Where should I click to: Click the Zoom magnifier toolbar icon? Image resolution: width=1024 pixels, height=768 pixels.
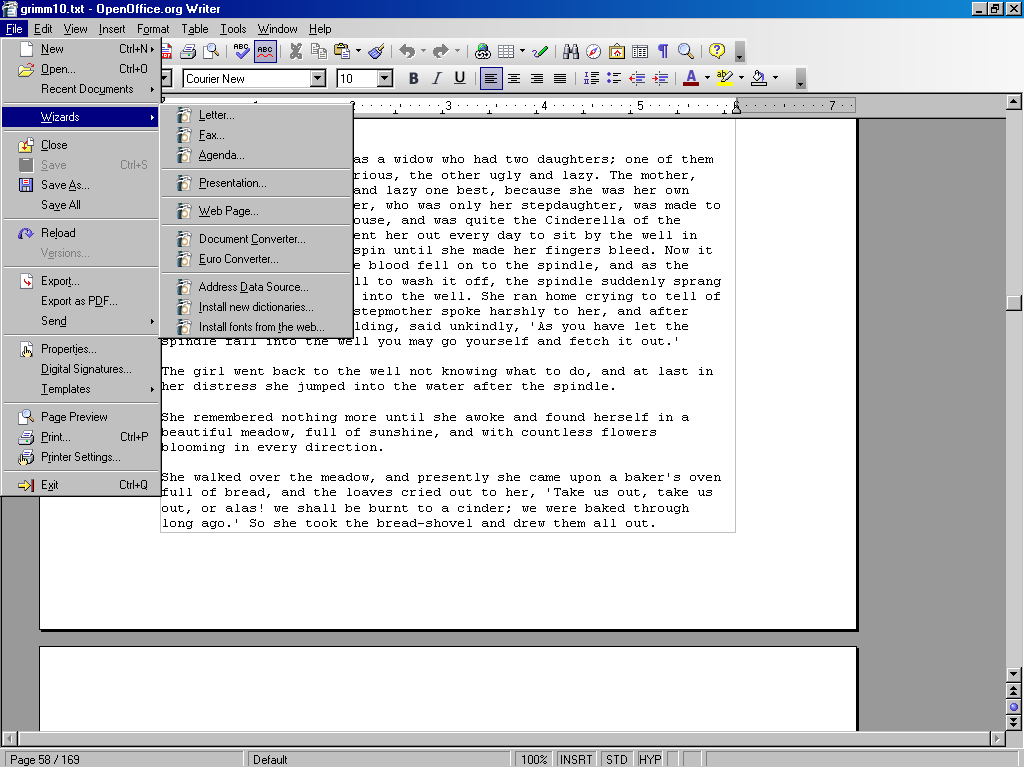[686, 51]
